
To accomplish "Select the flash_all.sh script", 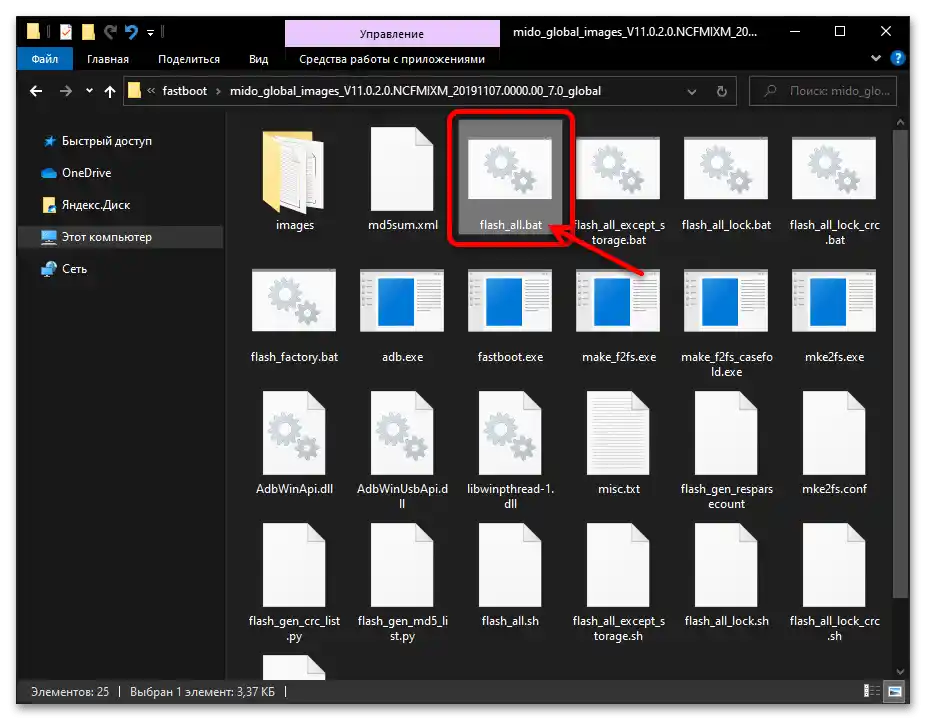I will point(510,575).
